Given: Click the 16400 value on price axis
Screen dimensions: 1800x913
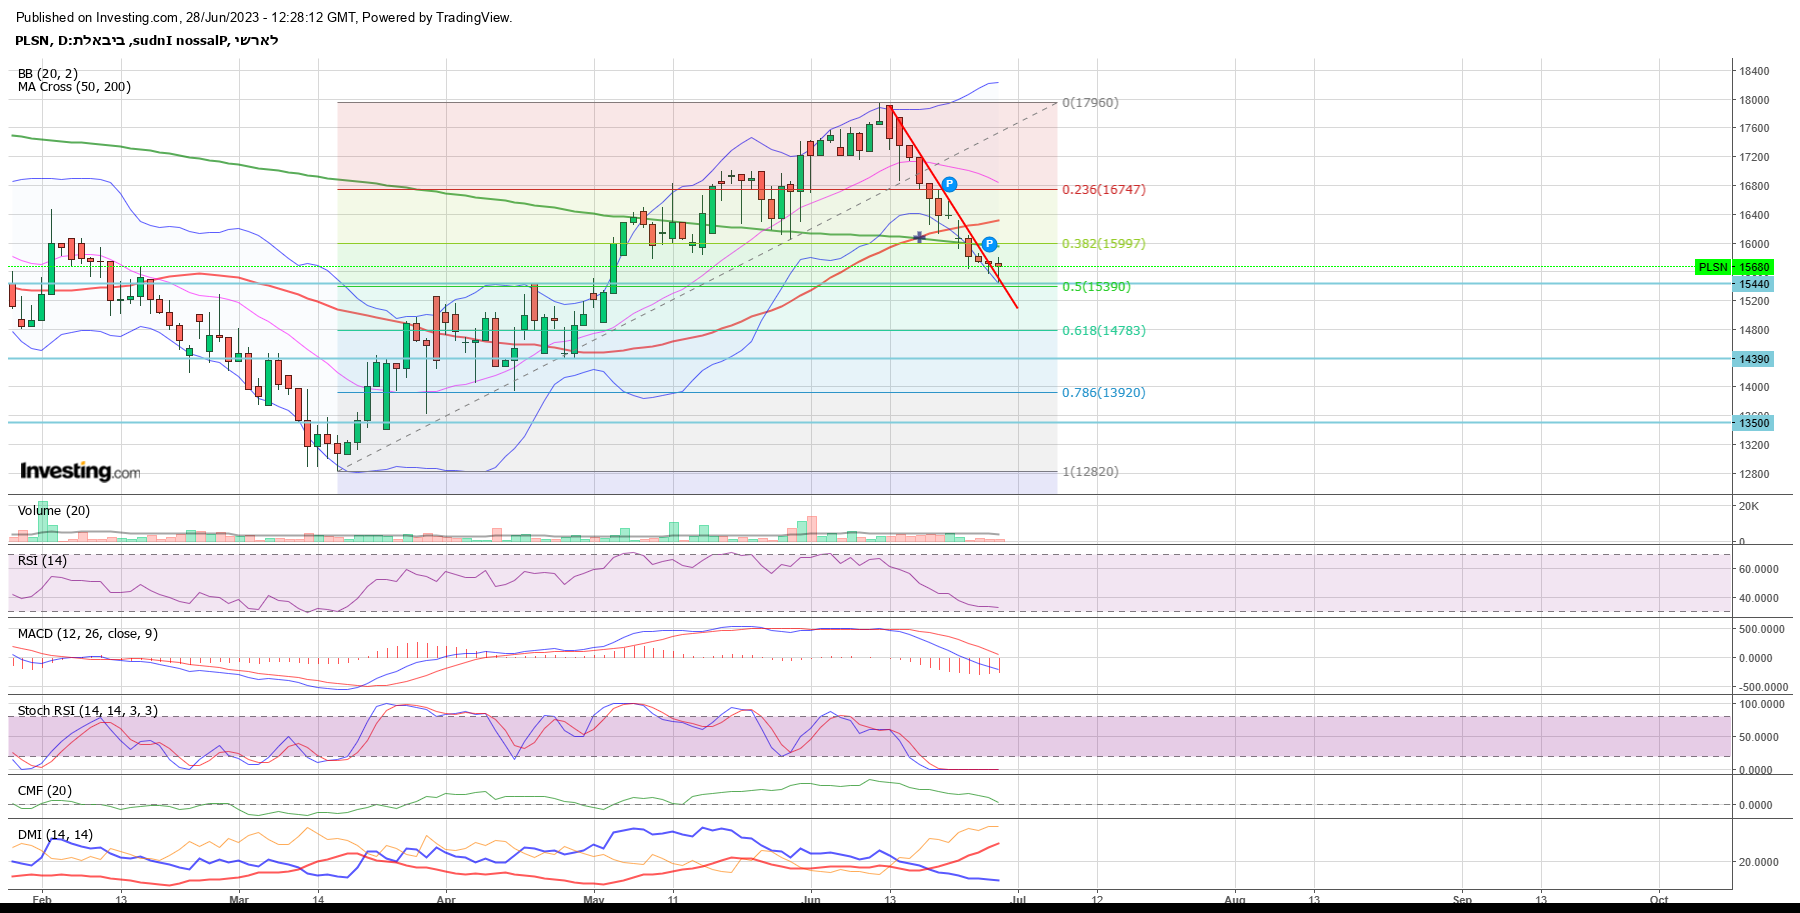Looking at the screenshot, I should [x=1754, y=216].
